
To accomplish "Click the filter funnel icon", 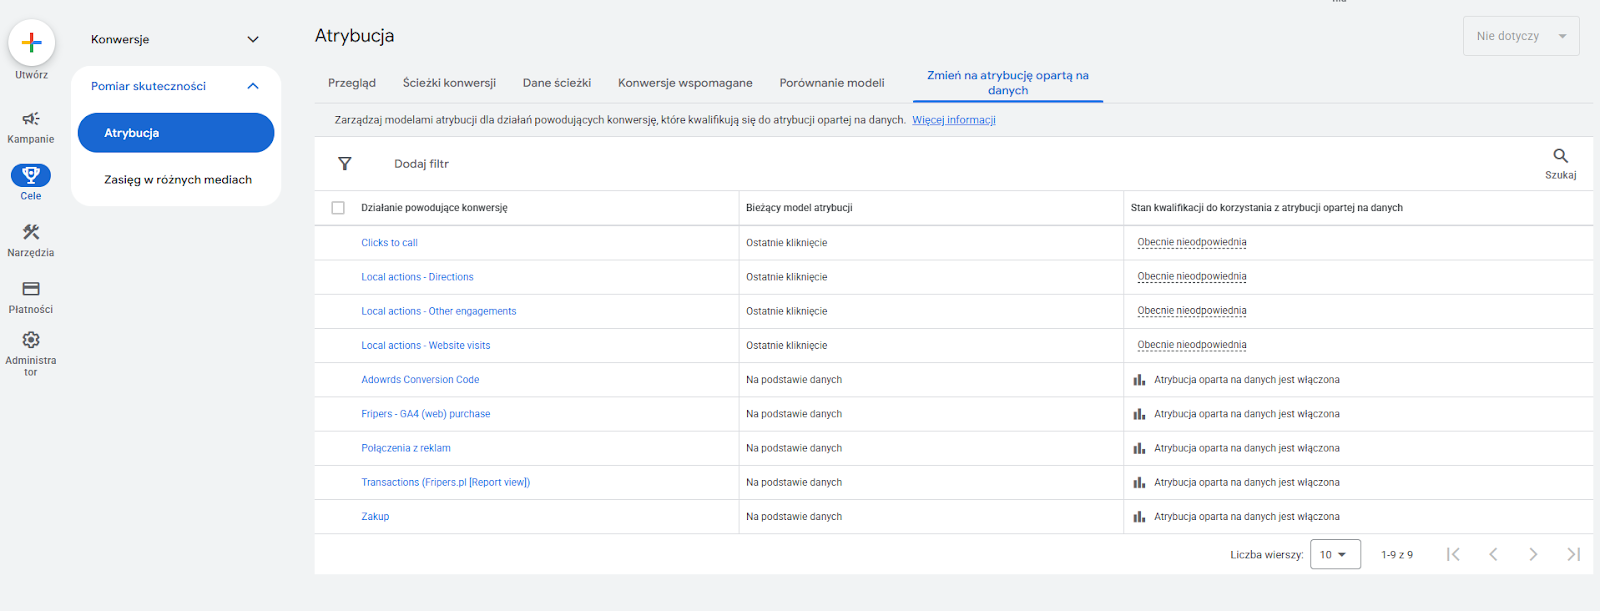I will 345,164.
